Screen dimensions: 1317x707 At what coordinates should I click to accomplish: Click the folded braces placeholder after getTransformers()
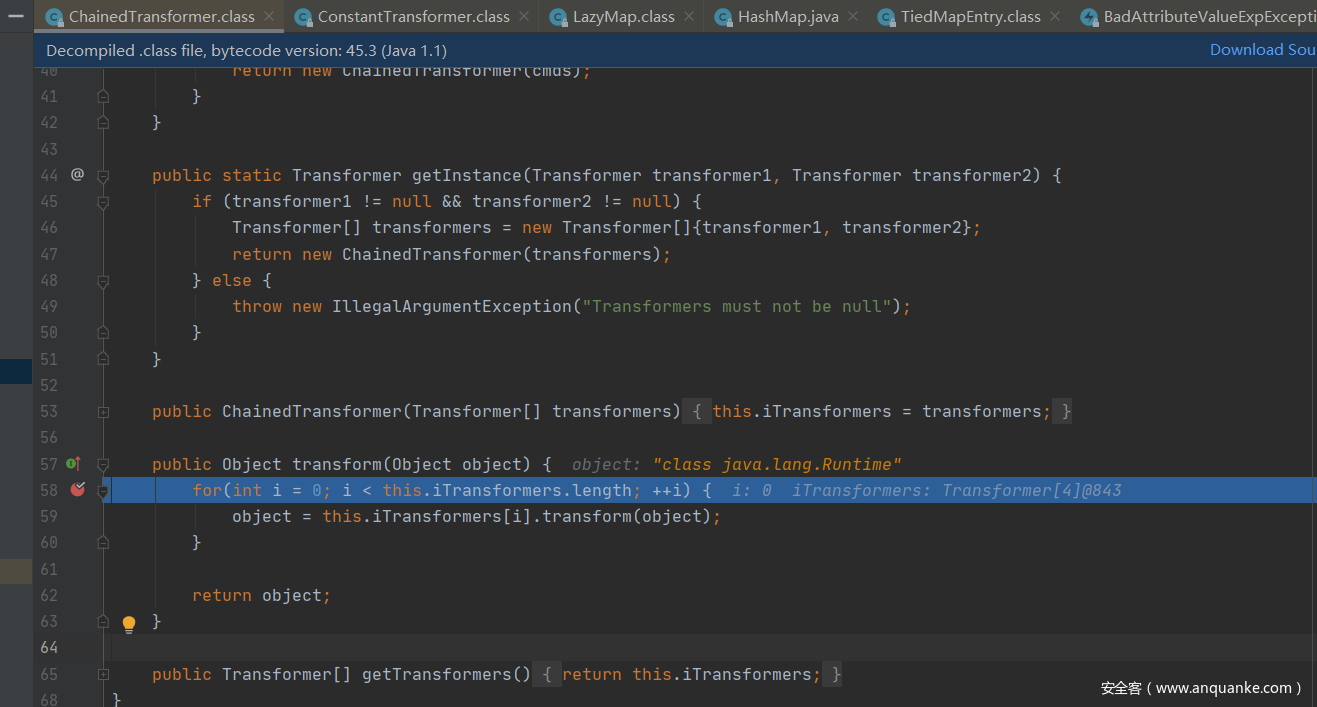tap(546, 675)
